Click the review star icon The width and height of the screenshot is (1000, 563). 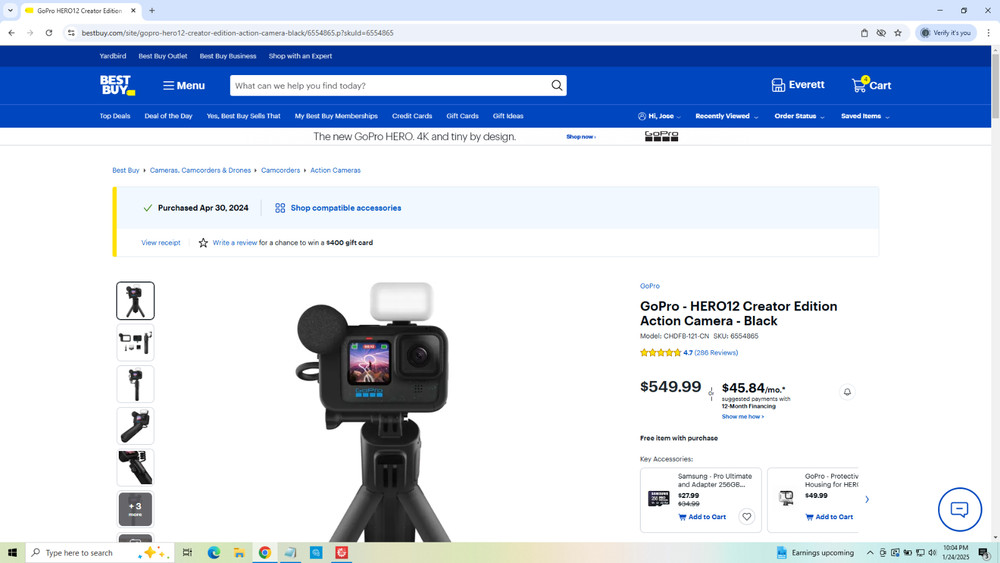[203, 243]
